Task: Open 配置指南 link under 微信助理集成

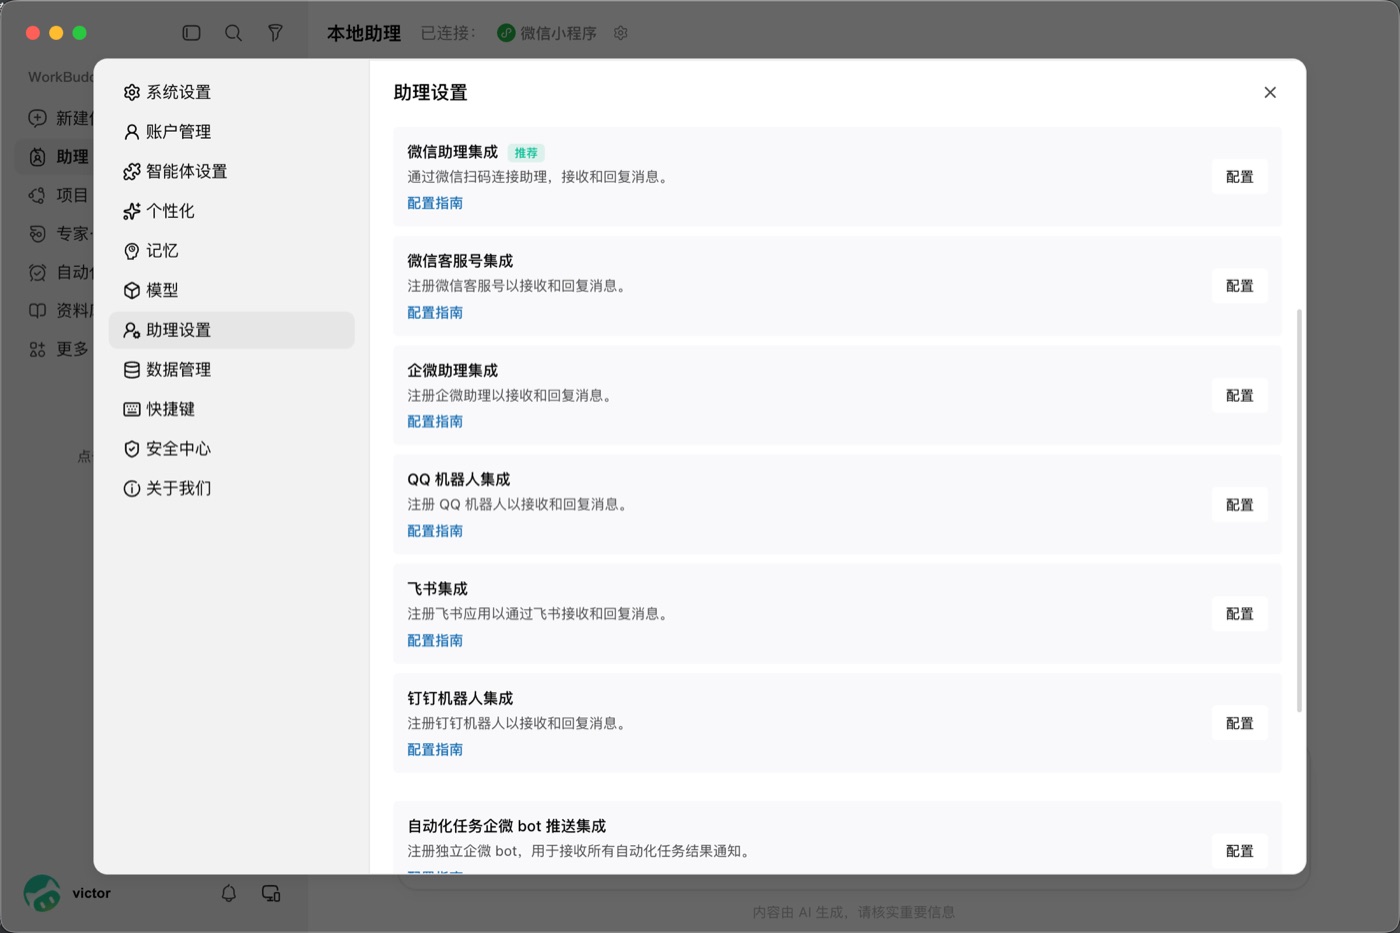Action: click(x=435, y=203)
